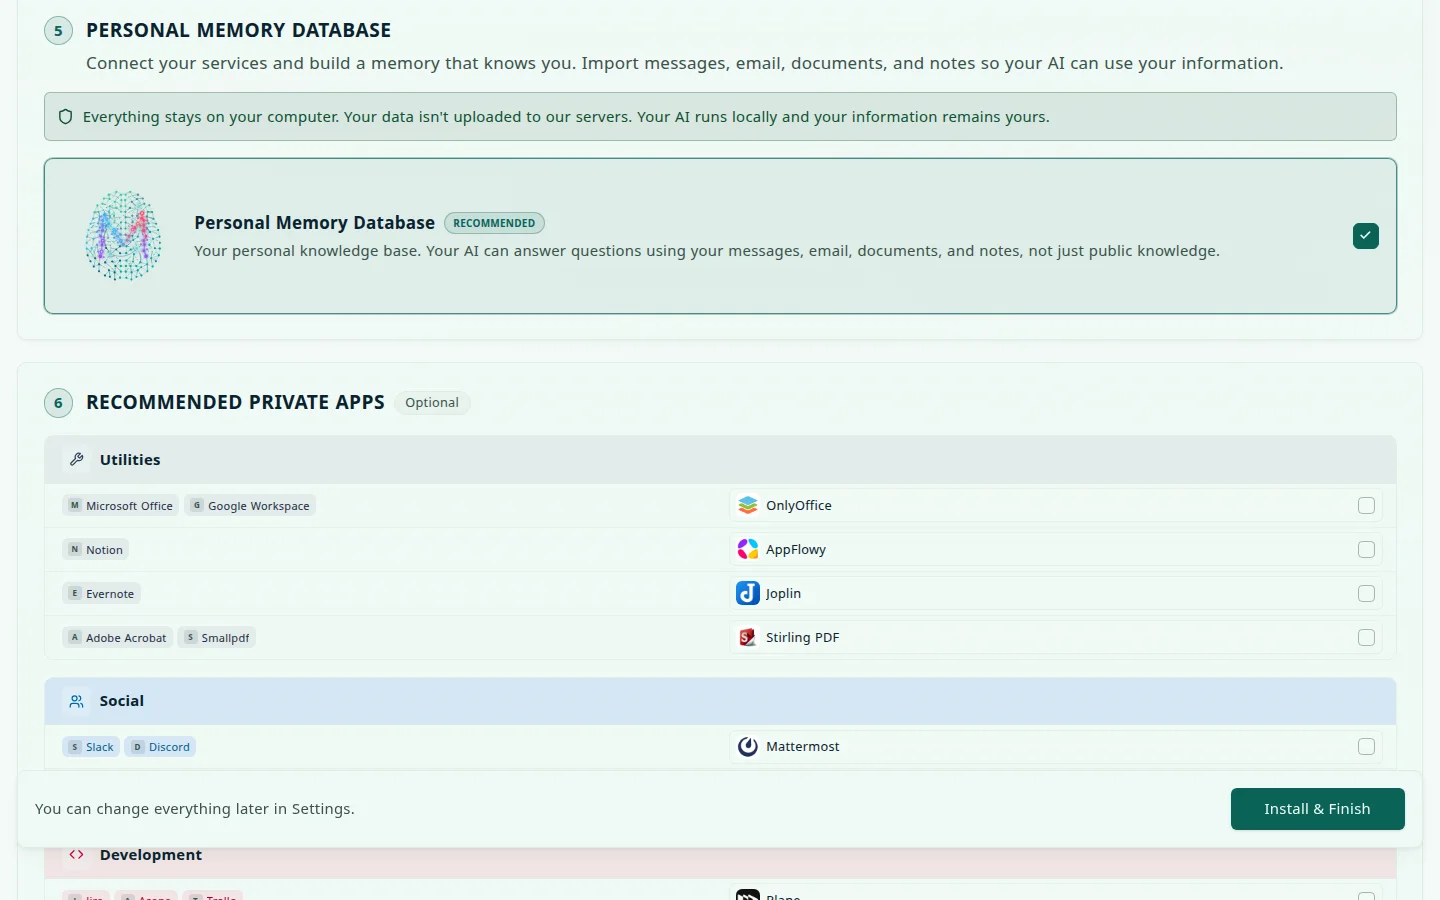Collapse the Utilities category header
Viewport: 1440px width, 900px height.
(x=720, y=460)
